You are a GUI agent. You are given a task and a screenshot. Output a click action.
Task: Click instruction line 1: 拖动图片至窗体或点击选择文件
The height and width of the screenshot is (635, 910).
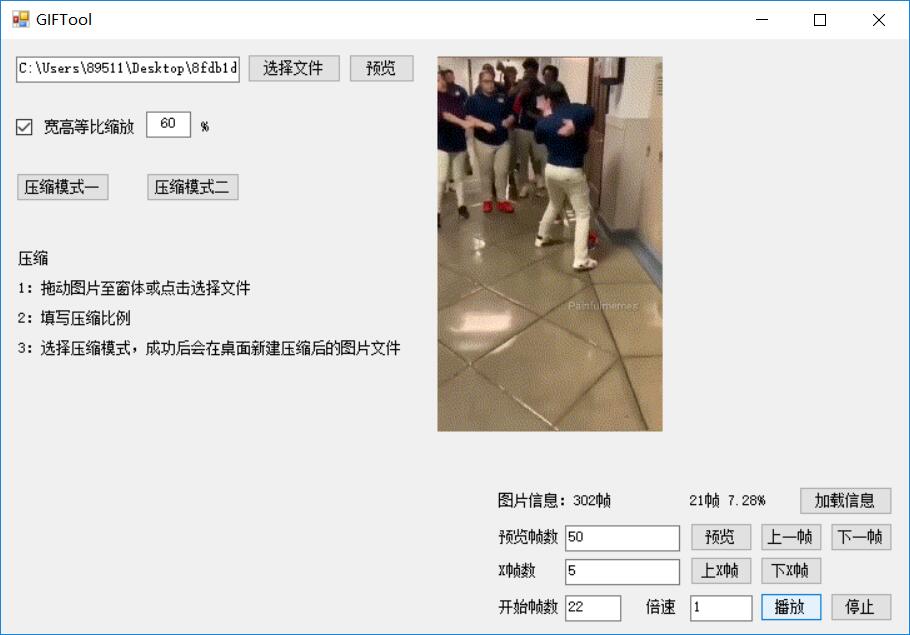coord(134,288)
